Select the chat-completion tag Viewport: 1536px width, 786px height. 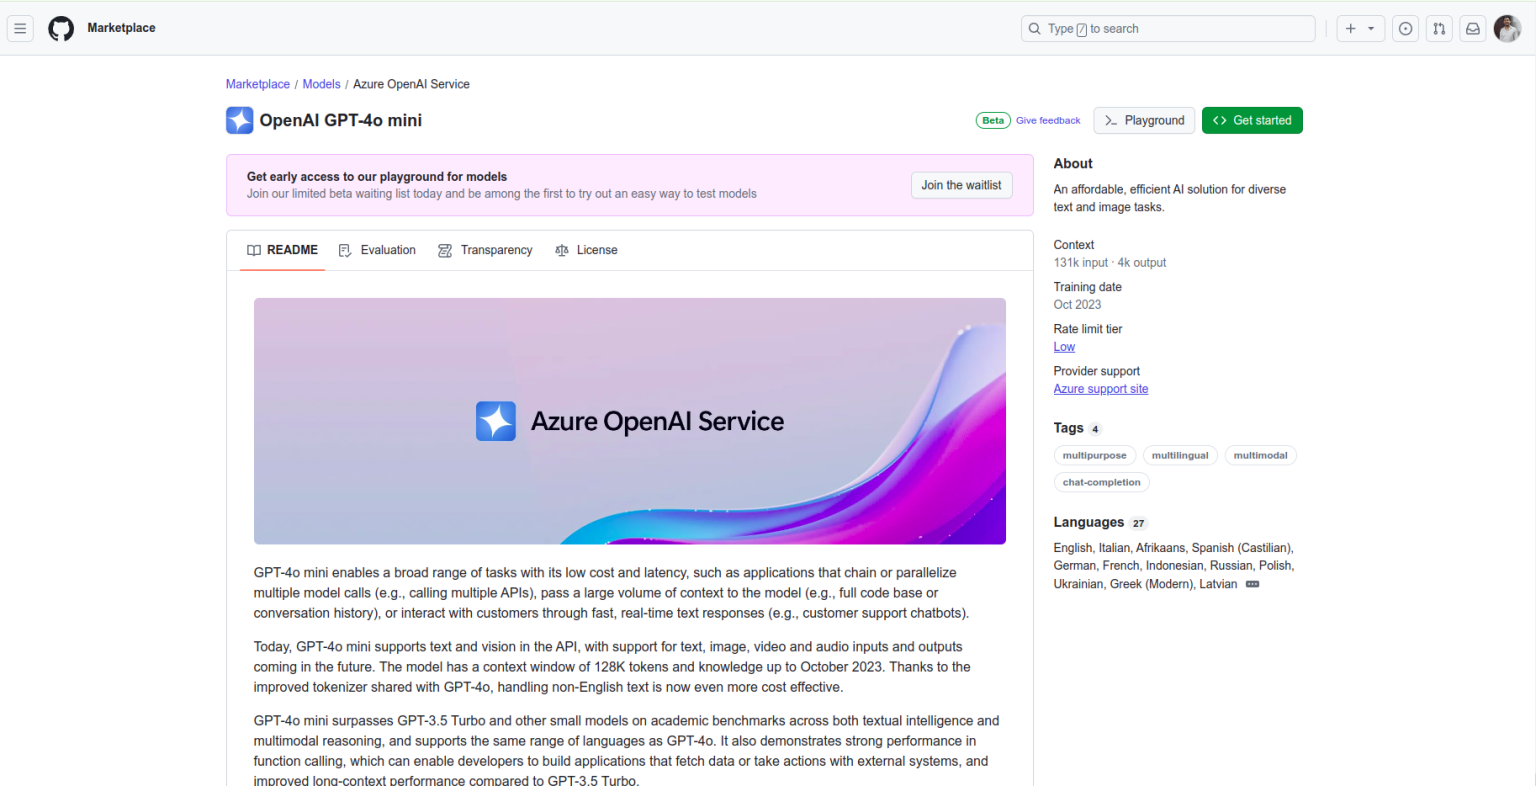coord(1101,482)
